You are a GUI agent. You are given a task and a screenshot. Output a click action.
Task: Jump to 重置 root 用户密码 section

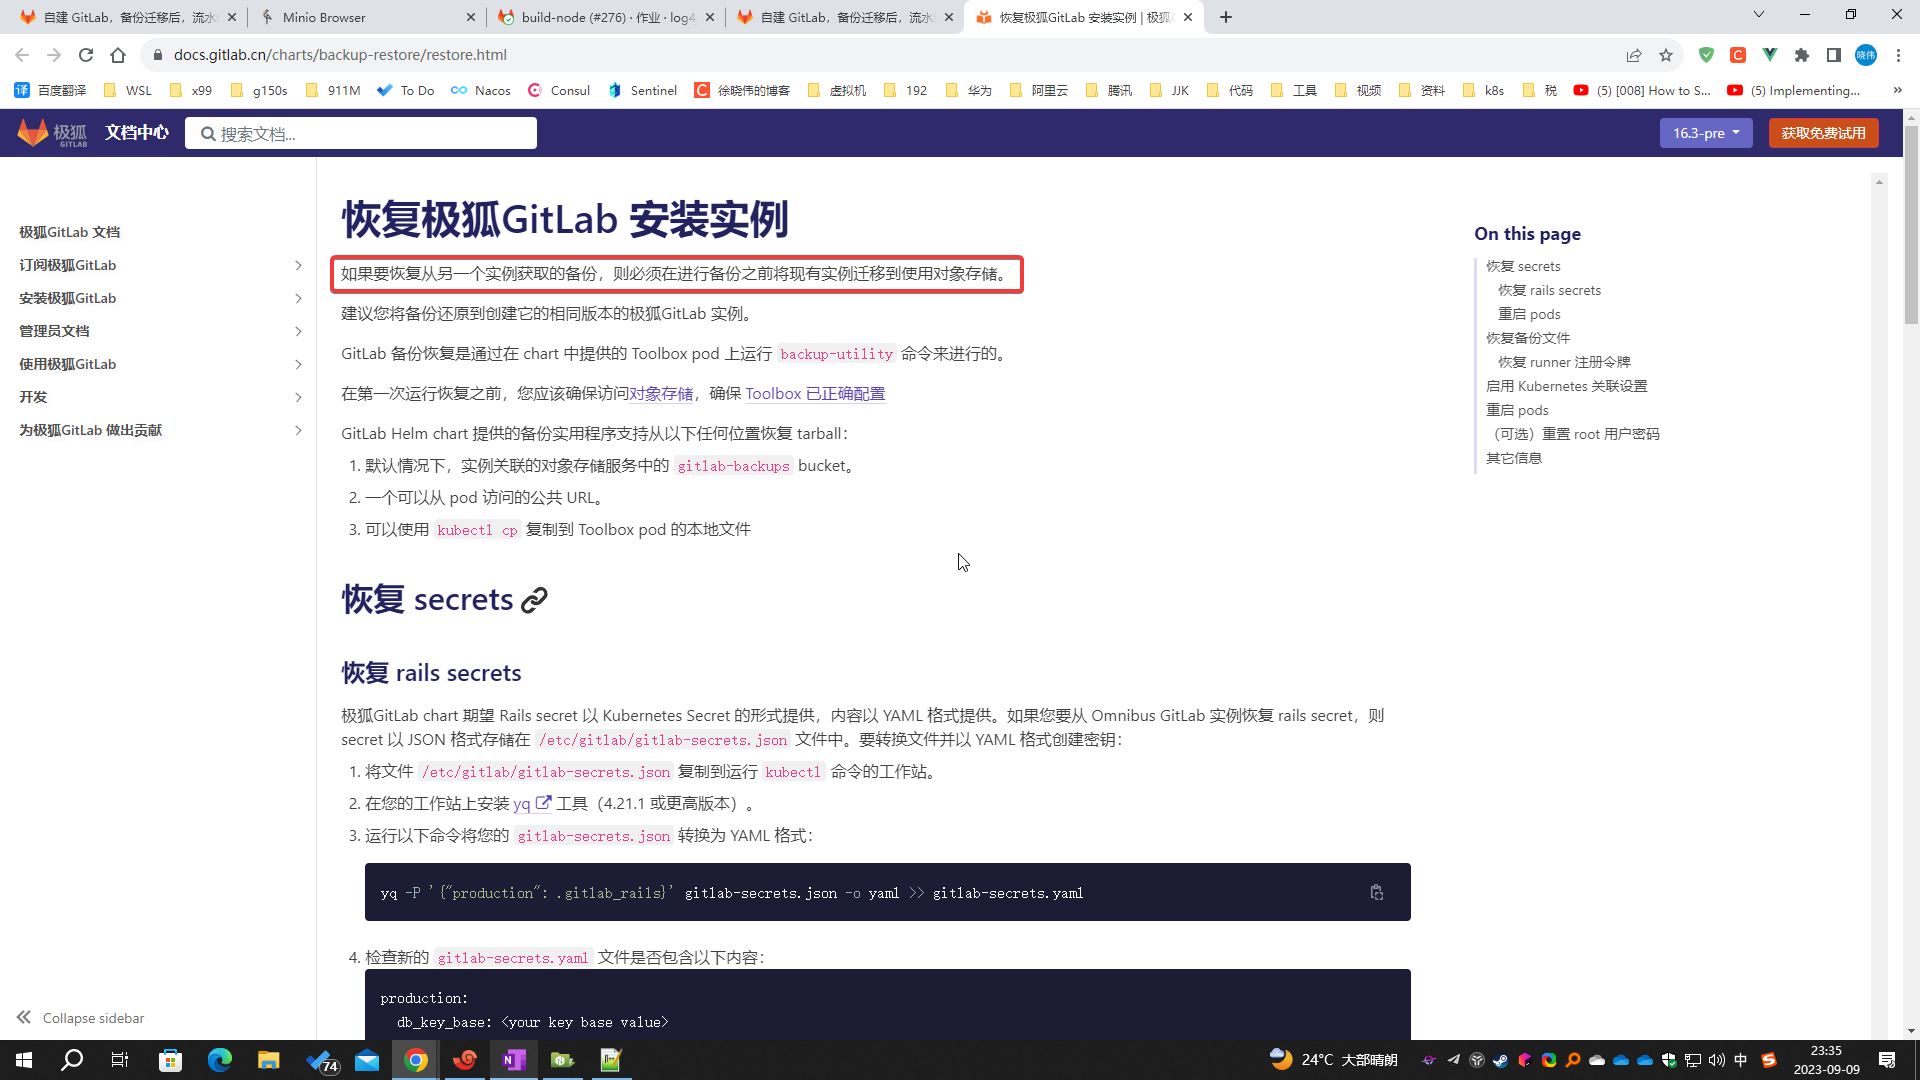pyautogui.click(x=1573, y=434)
